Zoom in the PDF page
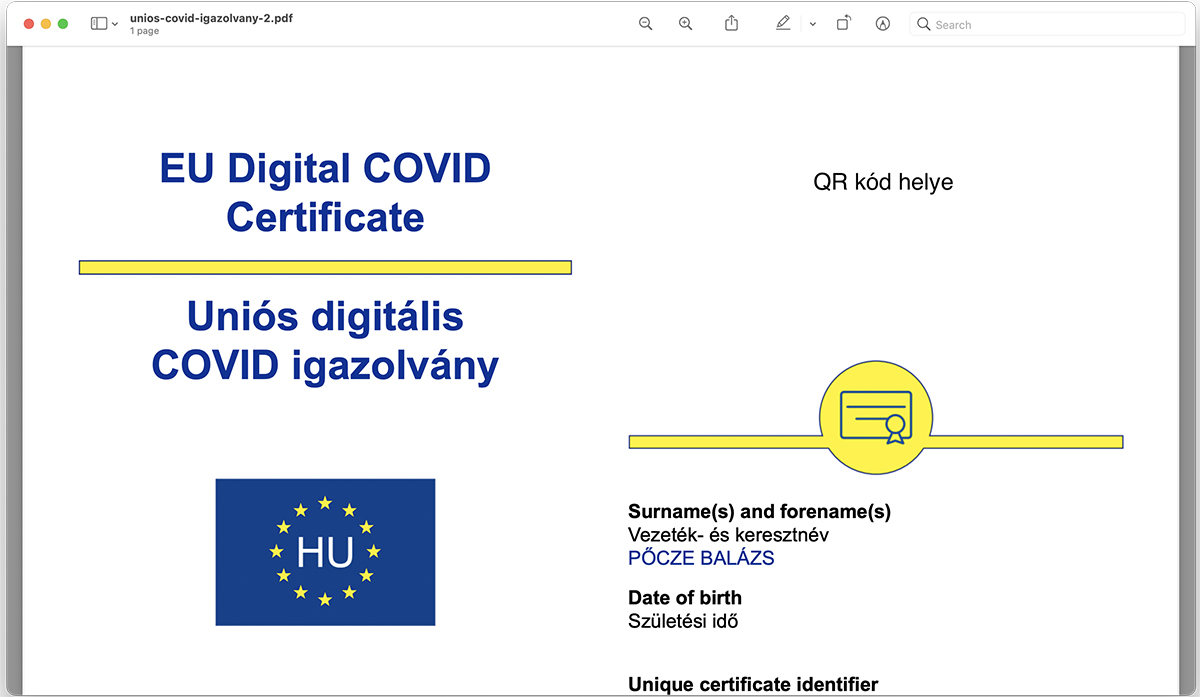Screen dimensions: 1200x697 point(685,24)
